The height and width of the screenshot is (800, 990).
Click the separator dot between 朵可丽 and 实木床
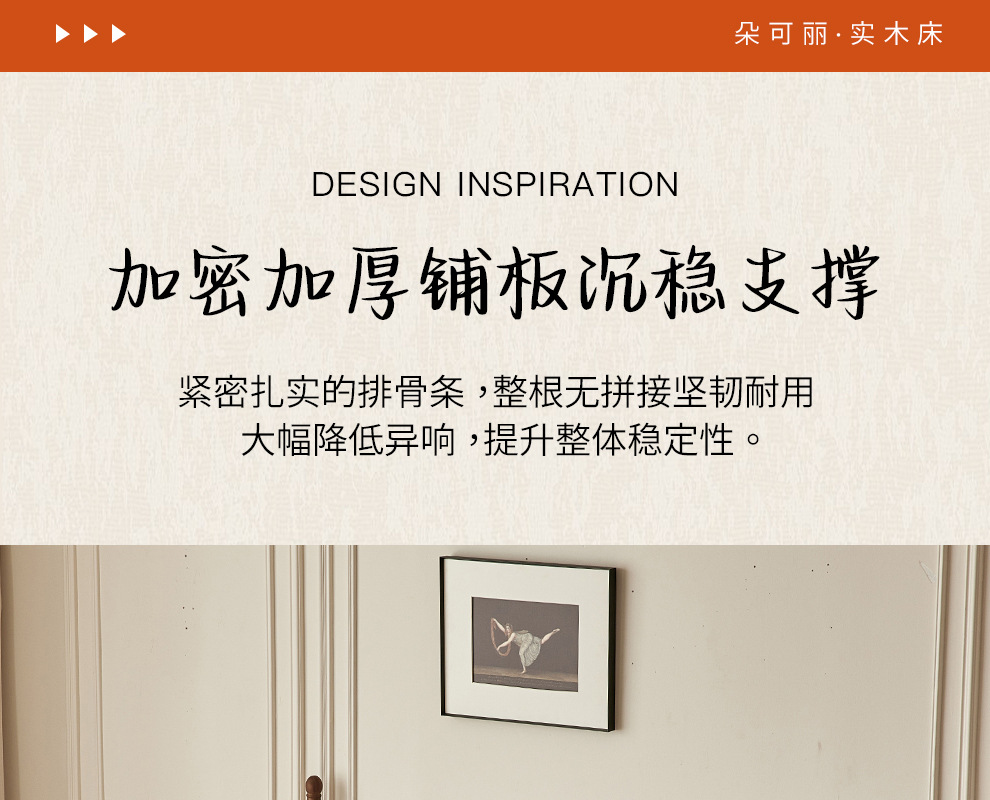(x=838, y=35)
